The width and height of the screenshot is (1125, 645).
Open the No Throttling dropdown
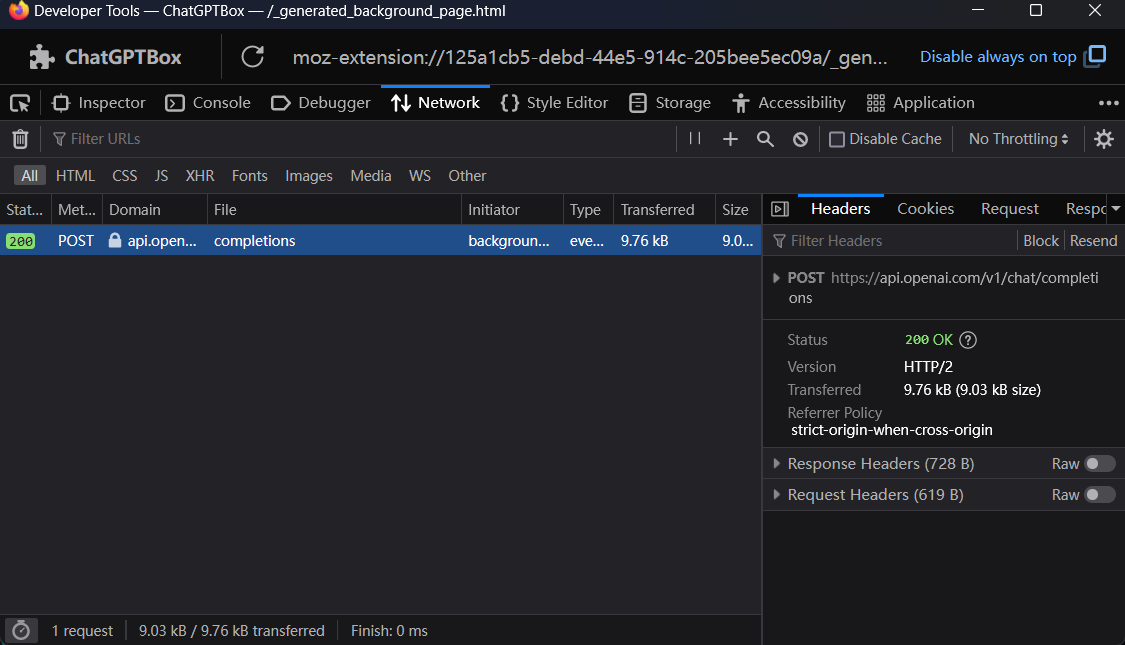(1016, 139)
